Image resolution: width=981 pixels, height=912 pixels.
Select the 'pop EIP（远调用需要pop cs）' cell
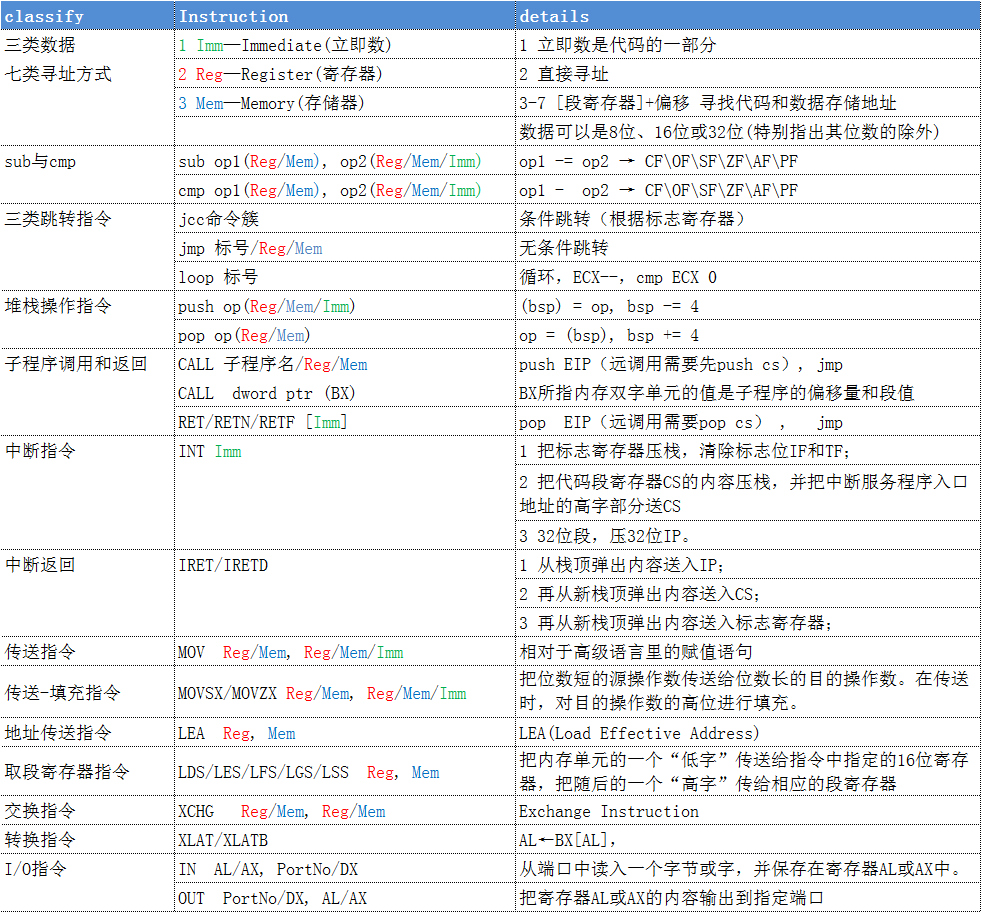click(748, 422)
